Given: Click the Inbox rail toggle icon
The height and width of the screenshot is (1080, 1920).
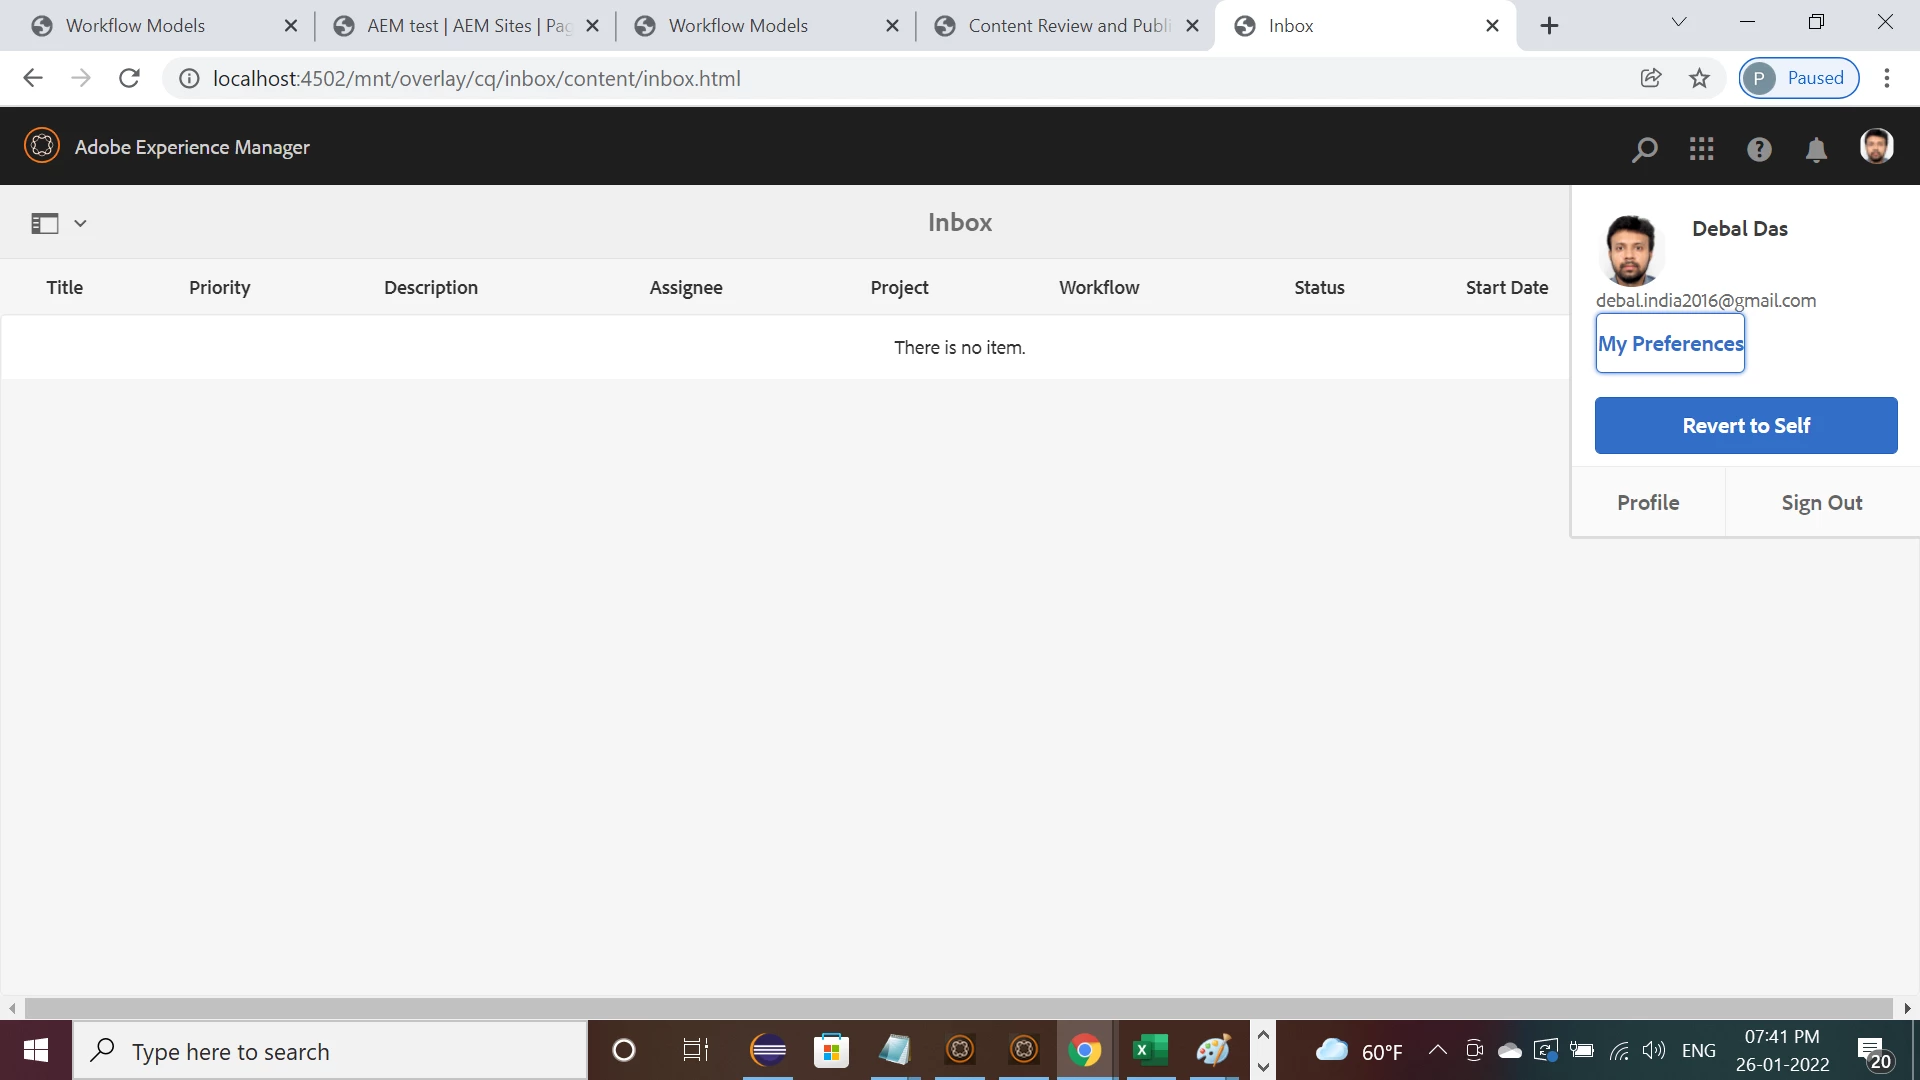Looking at the screenshot, I should coord(45,223).
